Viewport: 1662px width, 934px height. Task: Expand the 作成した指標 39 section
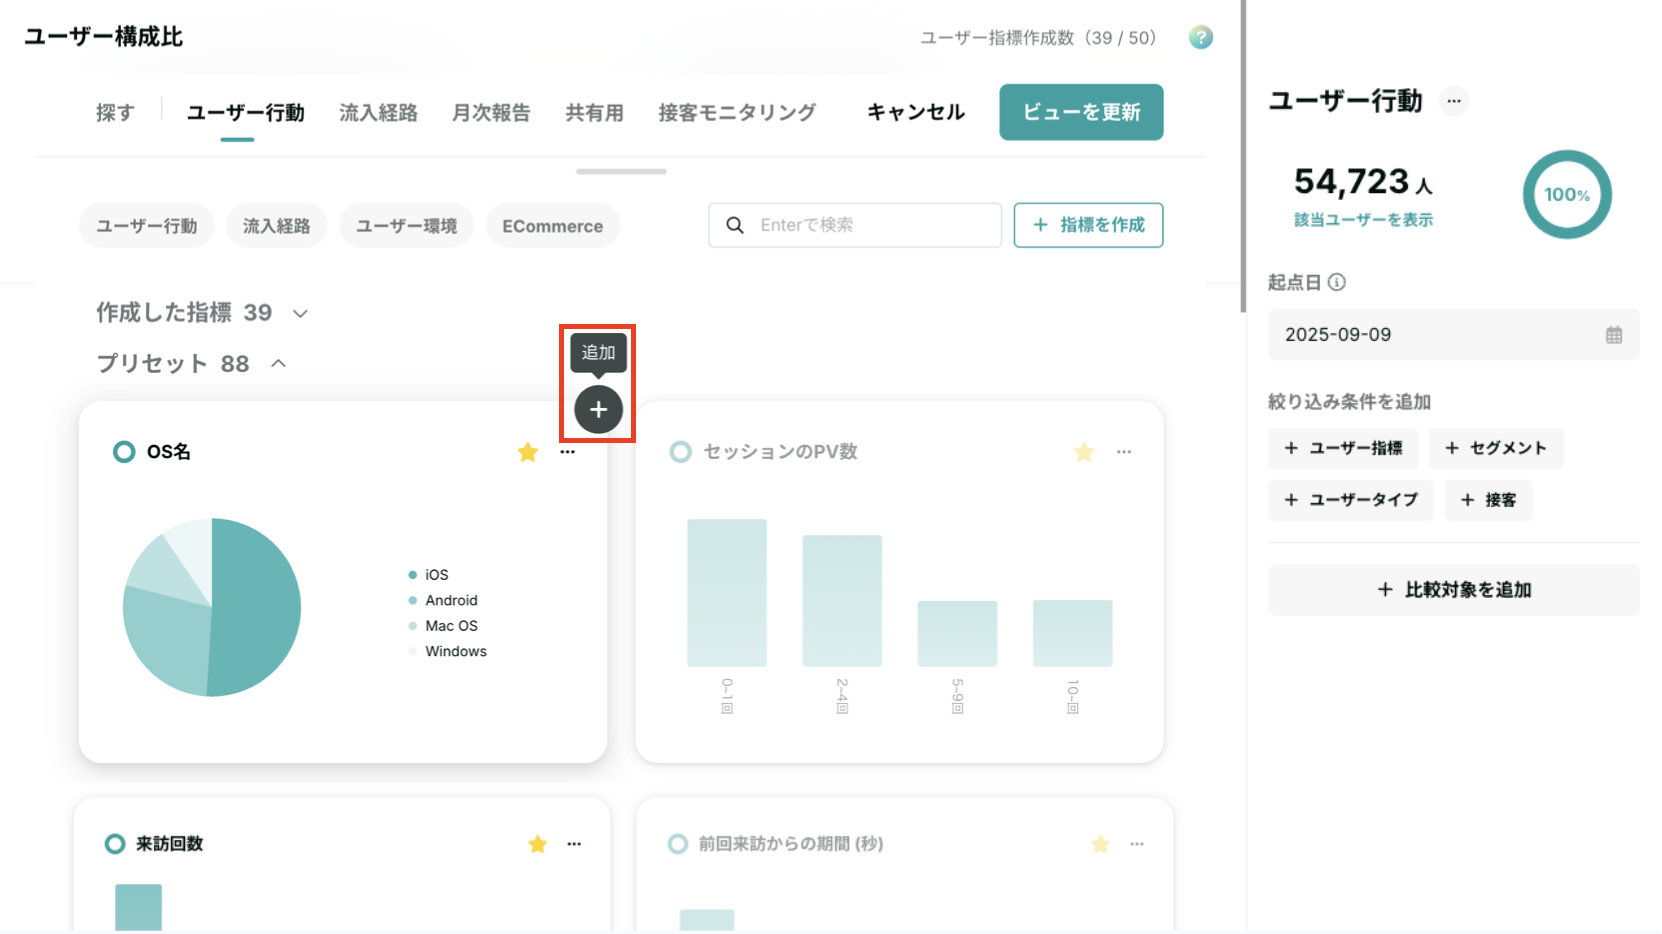pyautogui.click(x=202, y=313)
